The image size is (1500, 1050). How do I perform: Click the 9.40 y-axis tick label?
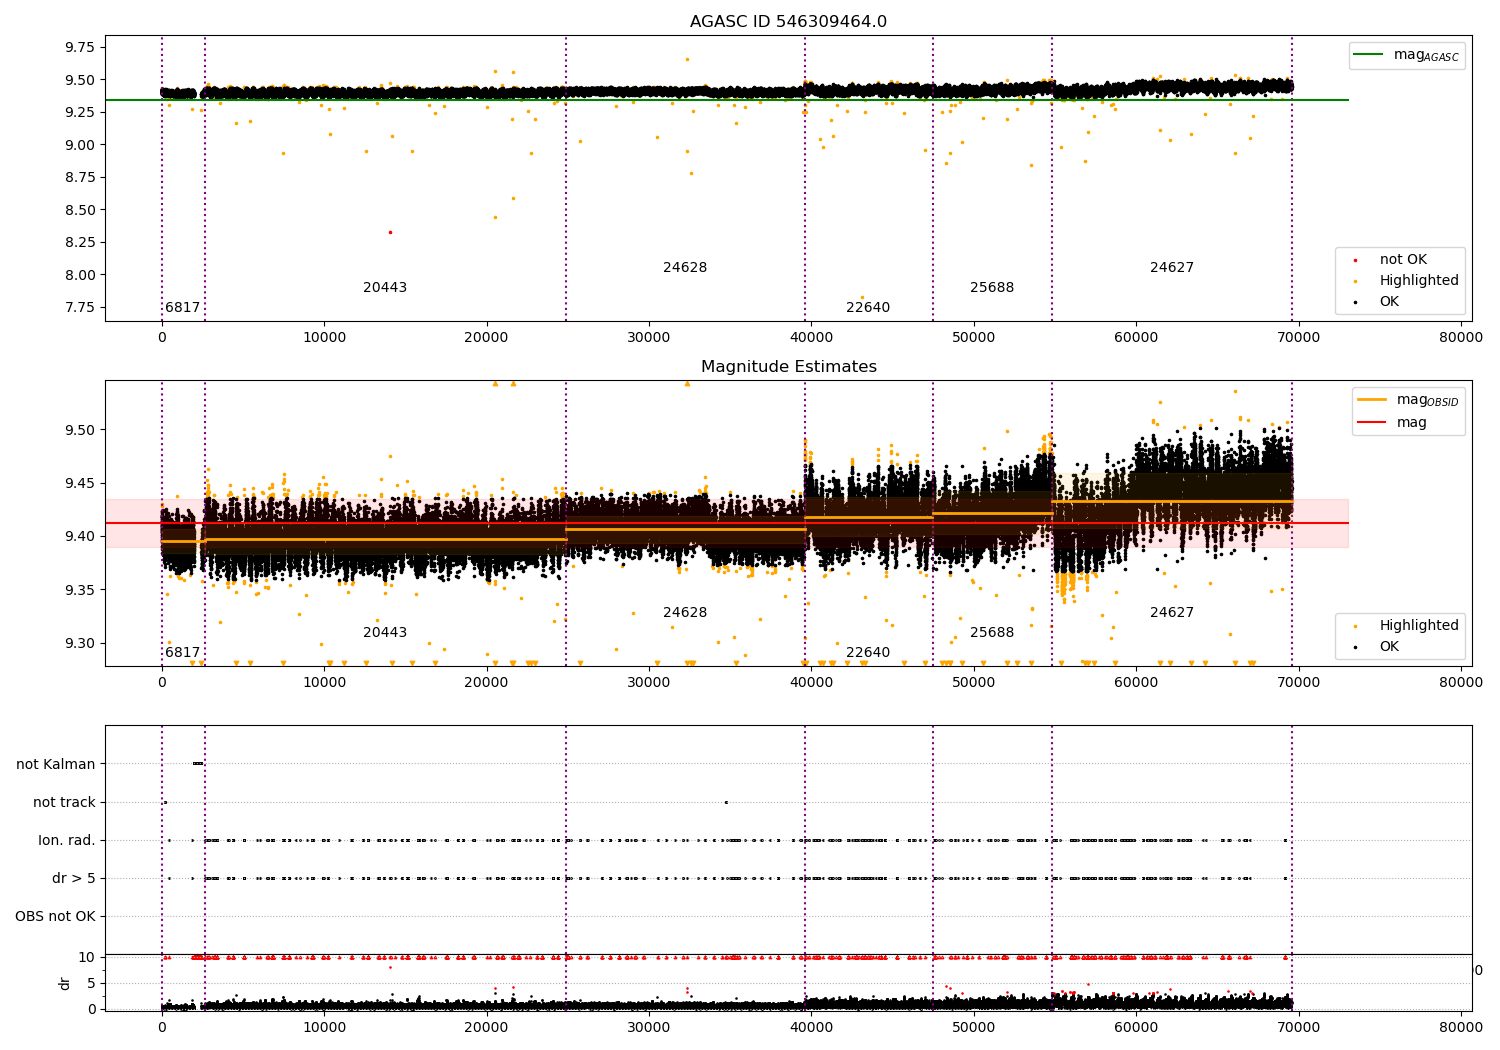coord(79,536)
